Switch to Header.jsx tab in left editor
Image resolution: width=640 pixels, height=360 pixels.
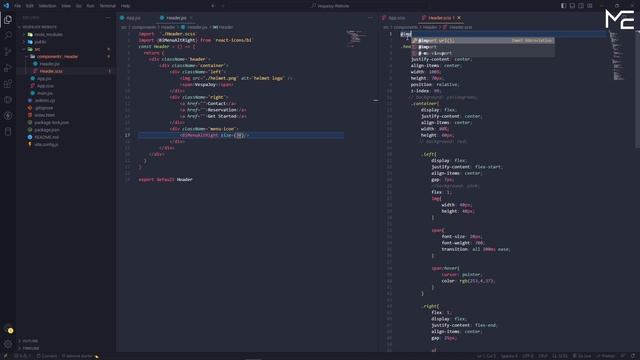point(176,18)
